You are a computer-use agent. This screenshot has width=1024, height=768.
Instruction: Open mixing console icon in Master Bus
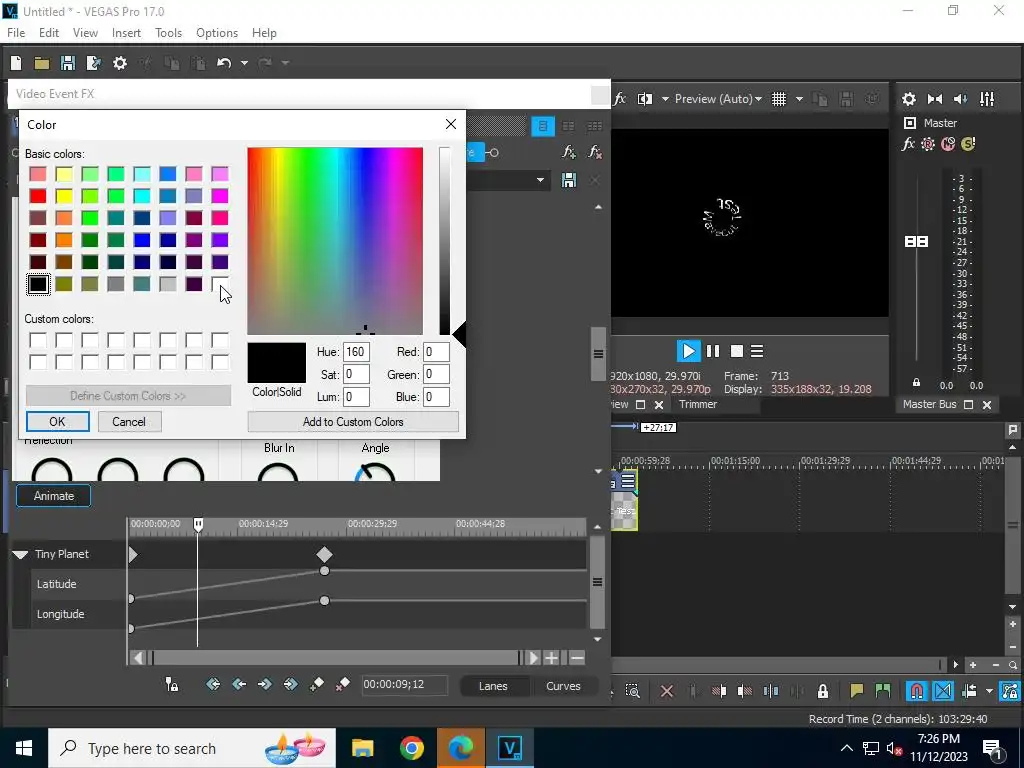[x=987, y=99]
